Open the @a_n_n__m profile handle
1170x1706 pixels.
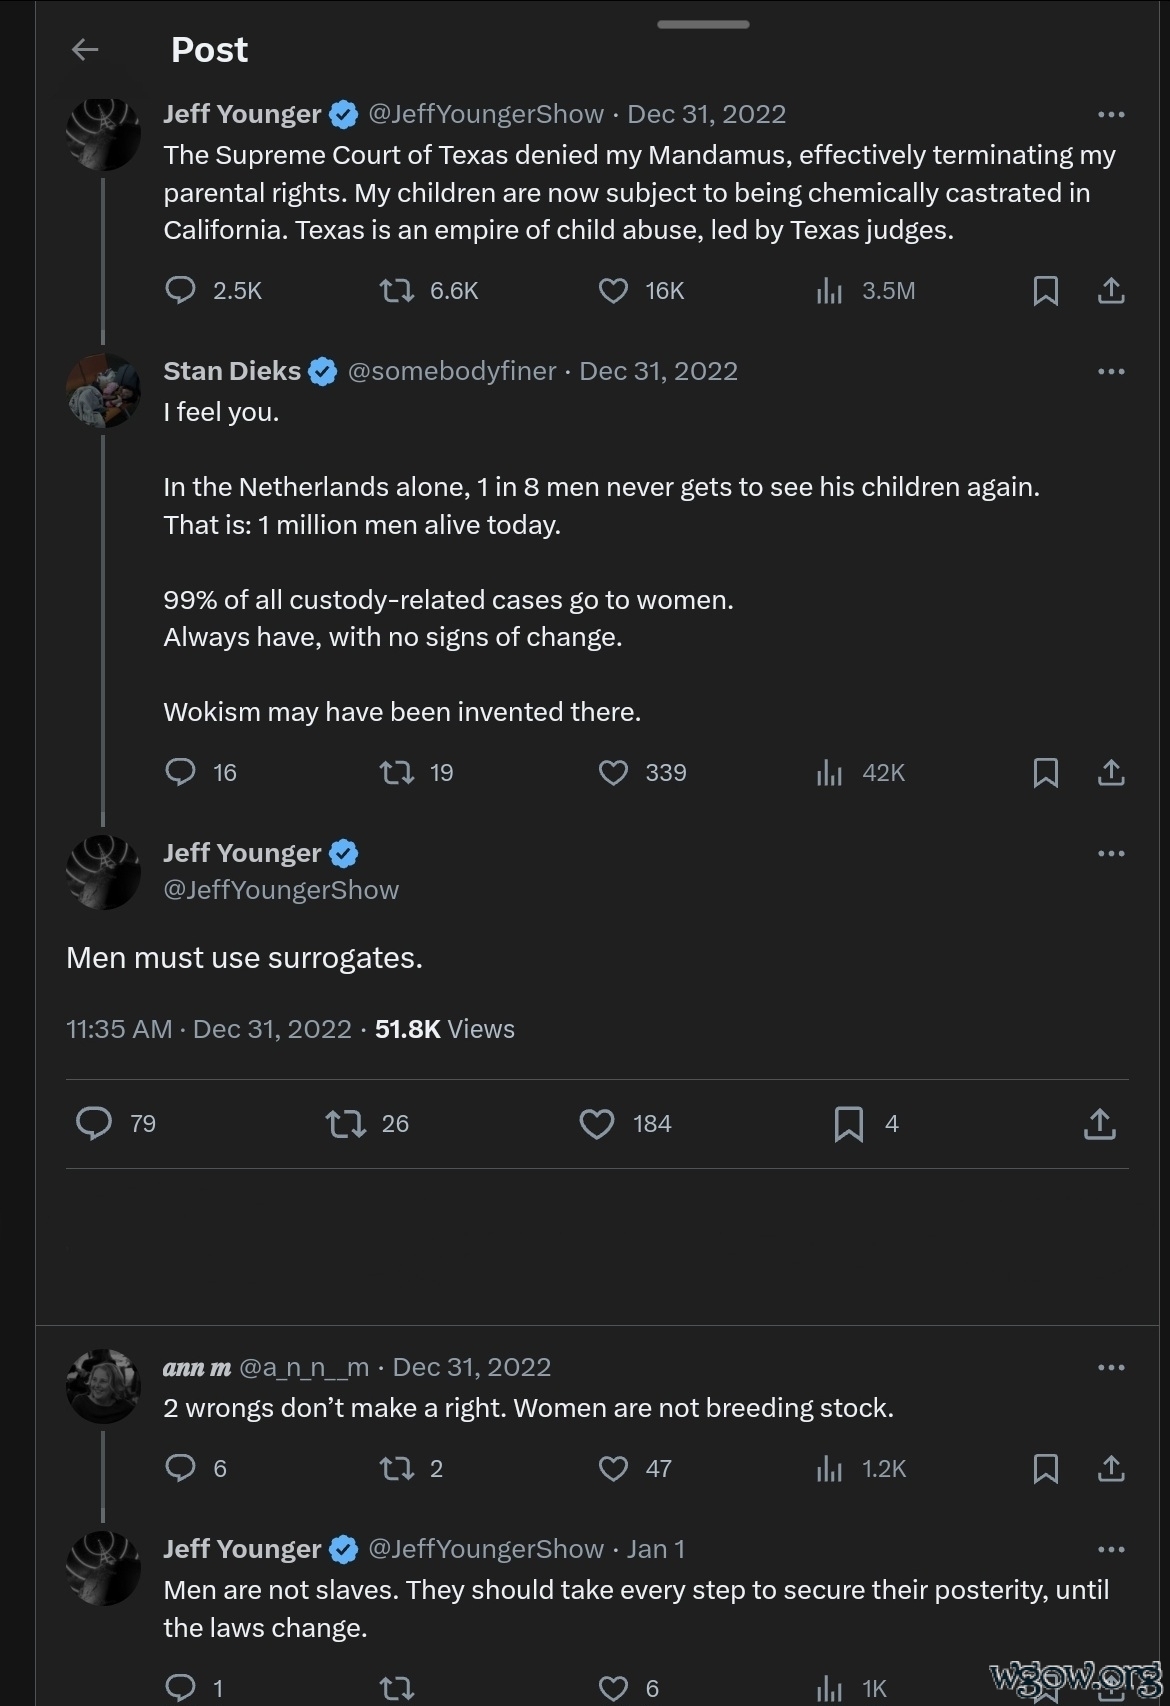(304, 1367)
